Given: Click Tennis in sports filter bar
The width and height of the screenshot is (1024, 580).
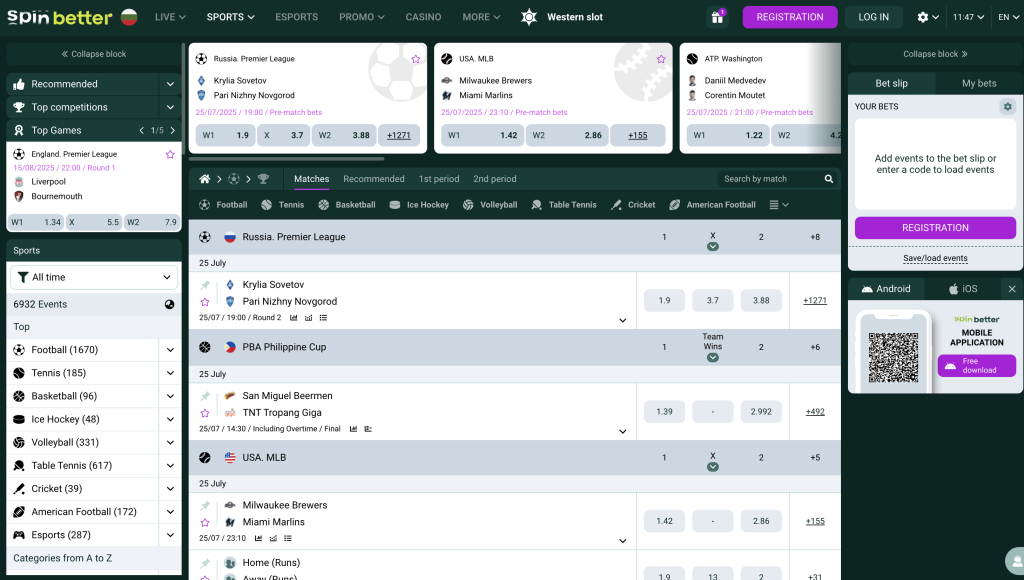Looking at the screenshot, I should pyautogui.click(x=284, y=205).
